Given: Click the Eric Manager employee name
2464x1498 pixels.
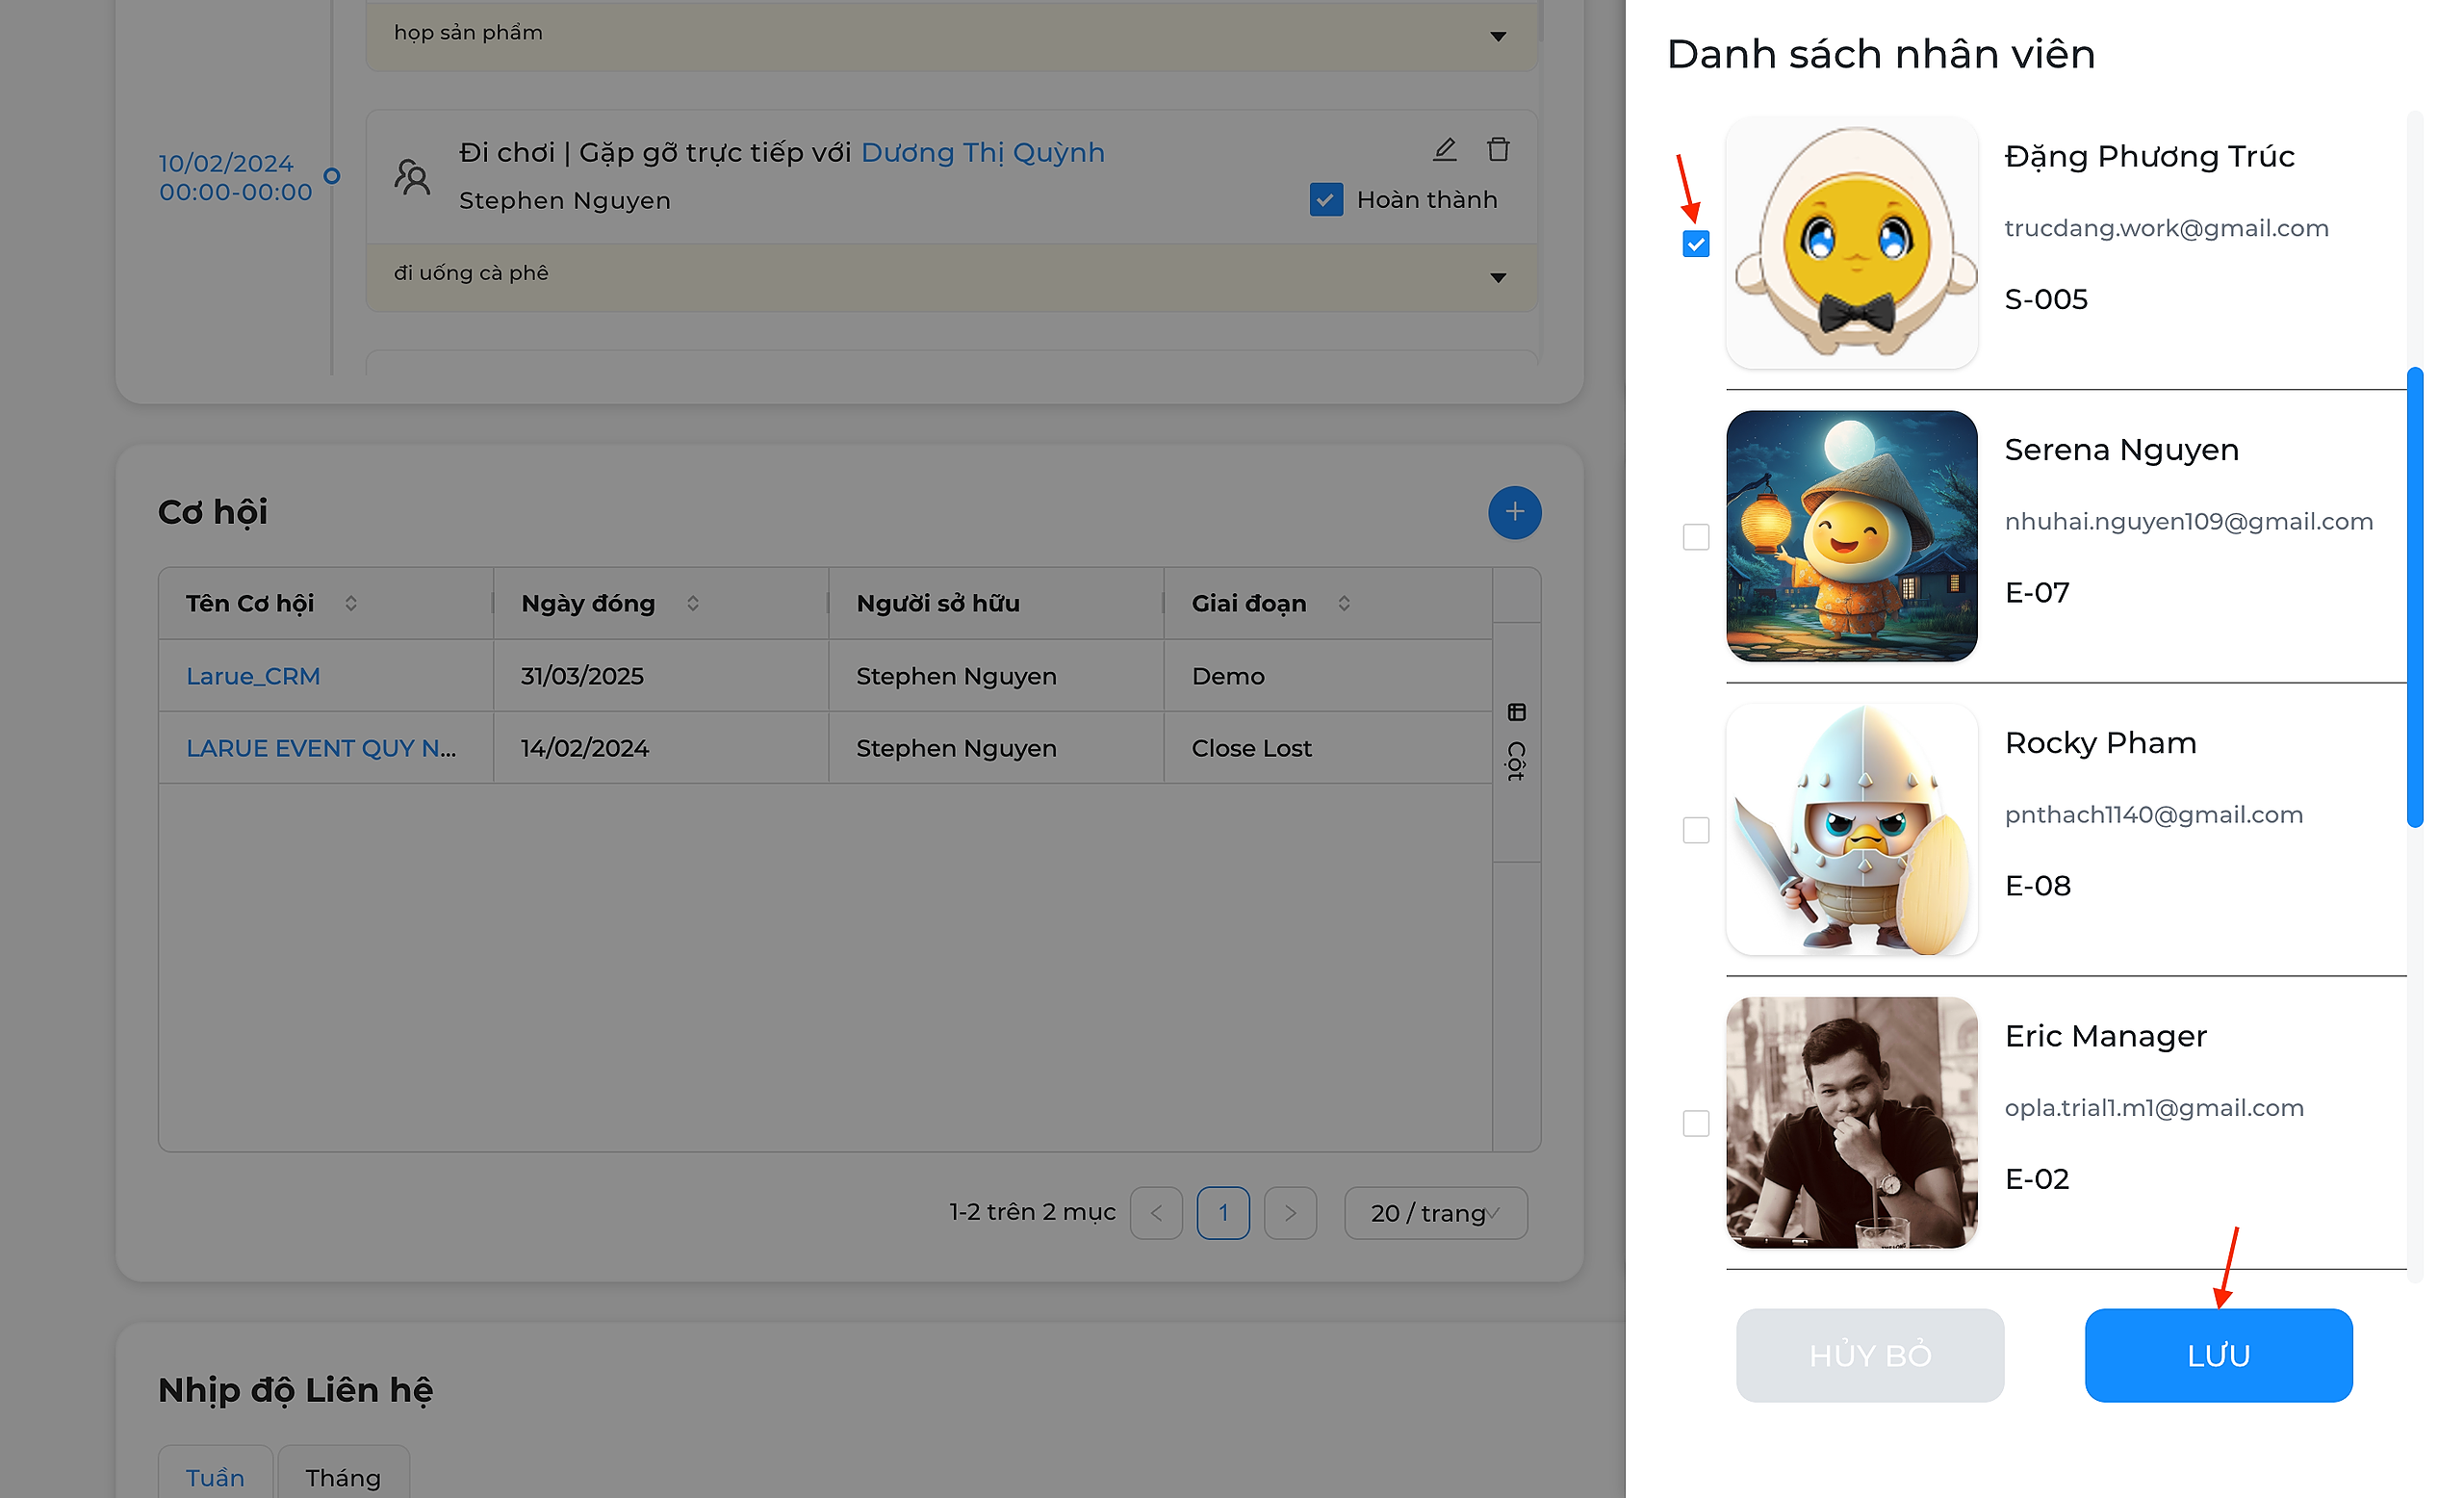Looking at the screenshot, I should (2106, 1036).
